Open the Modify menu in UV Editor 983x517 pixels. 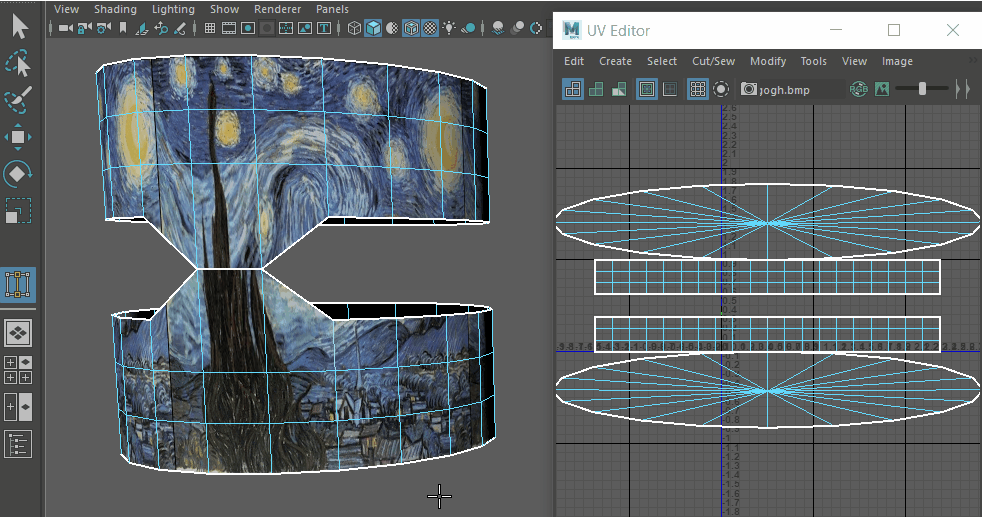pyautogui.click(x=767, y=61)
